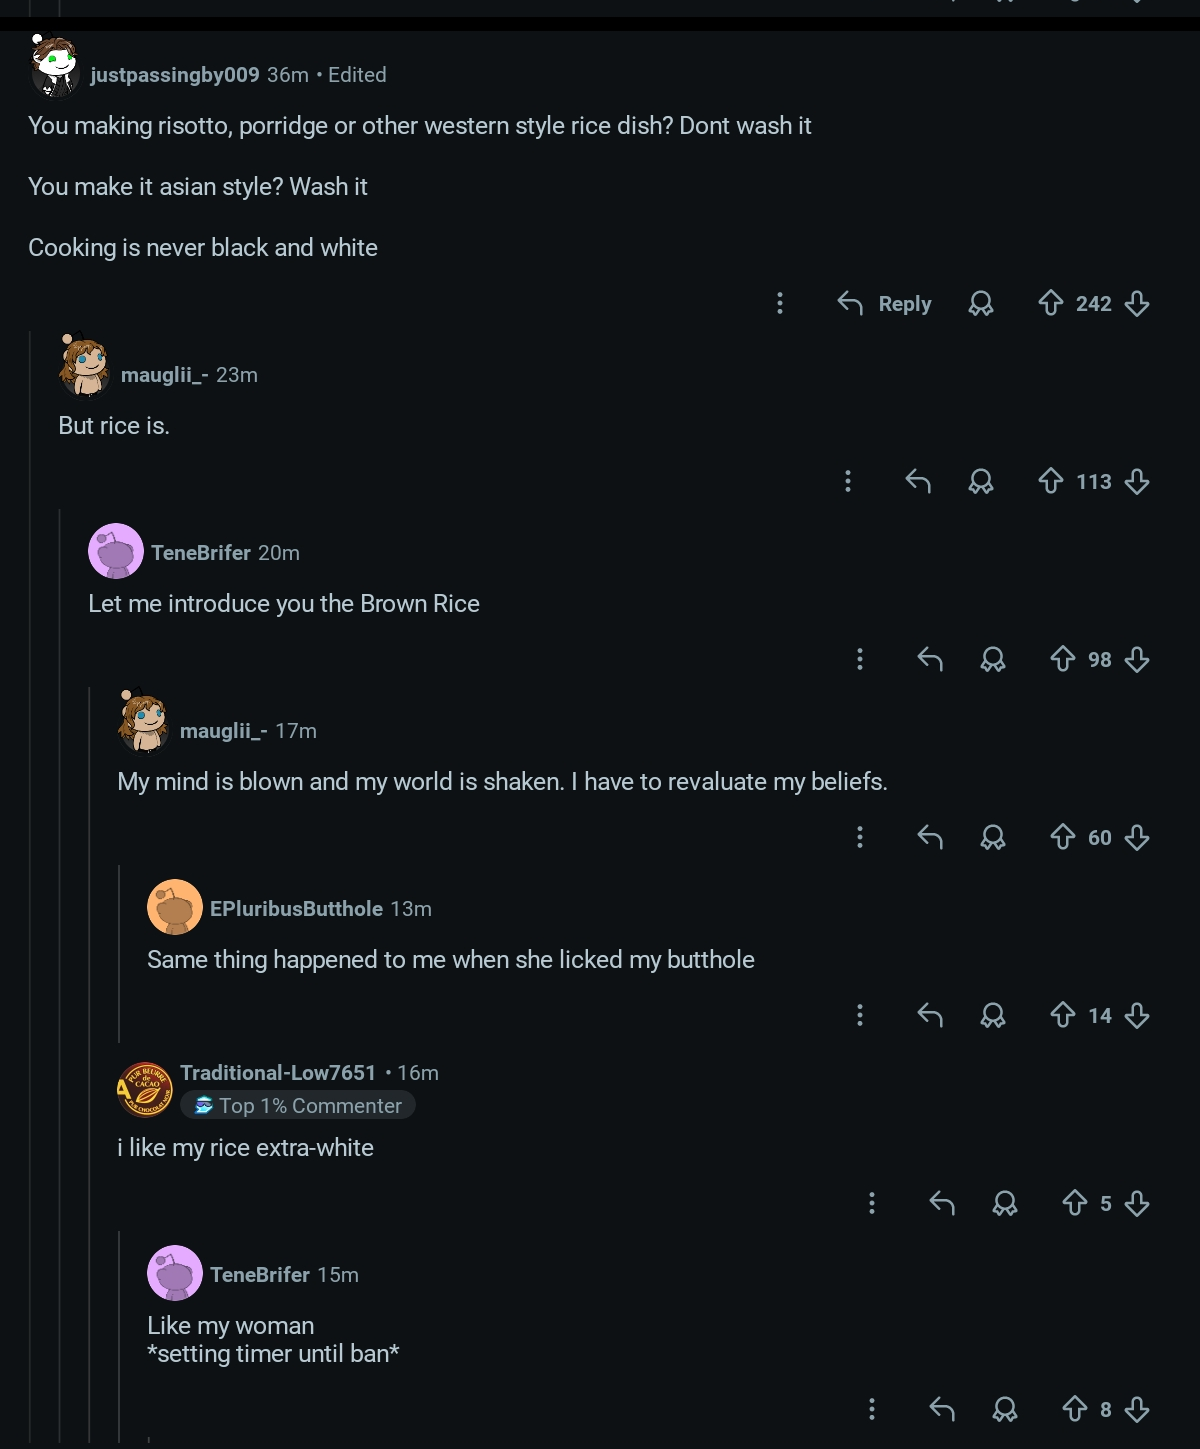Image resolution: width=1200 pixels, height=1449 pixels.
Task: Reply to mauglii_-'s "But rice is." comment
Action: tap(918, 481)
